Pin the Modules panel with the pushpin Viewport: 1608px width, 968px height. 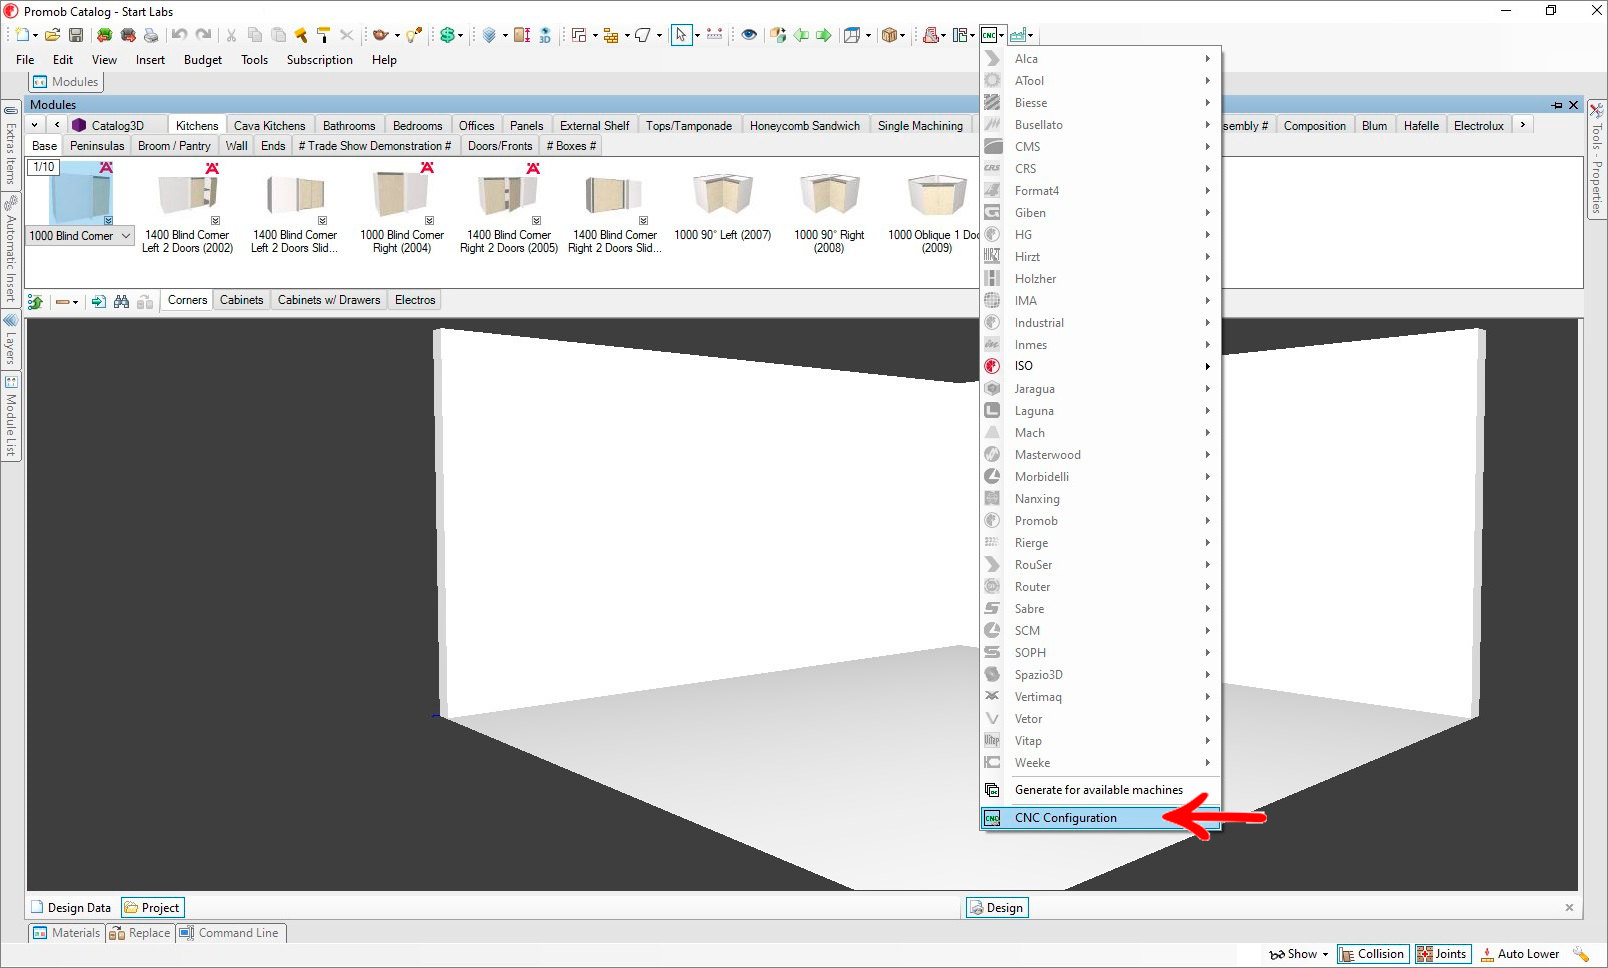pyautogui.click(x=1557, y=105)
